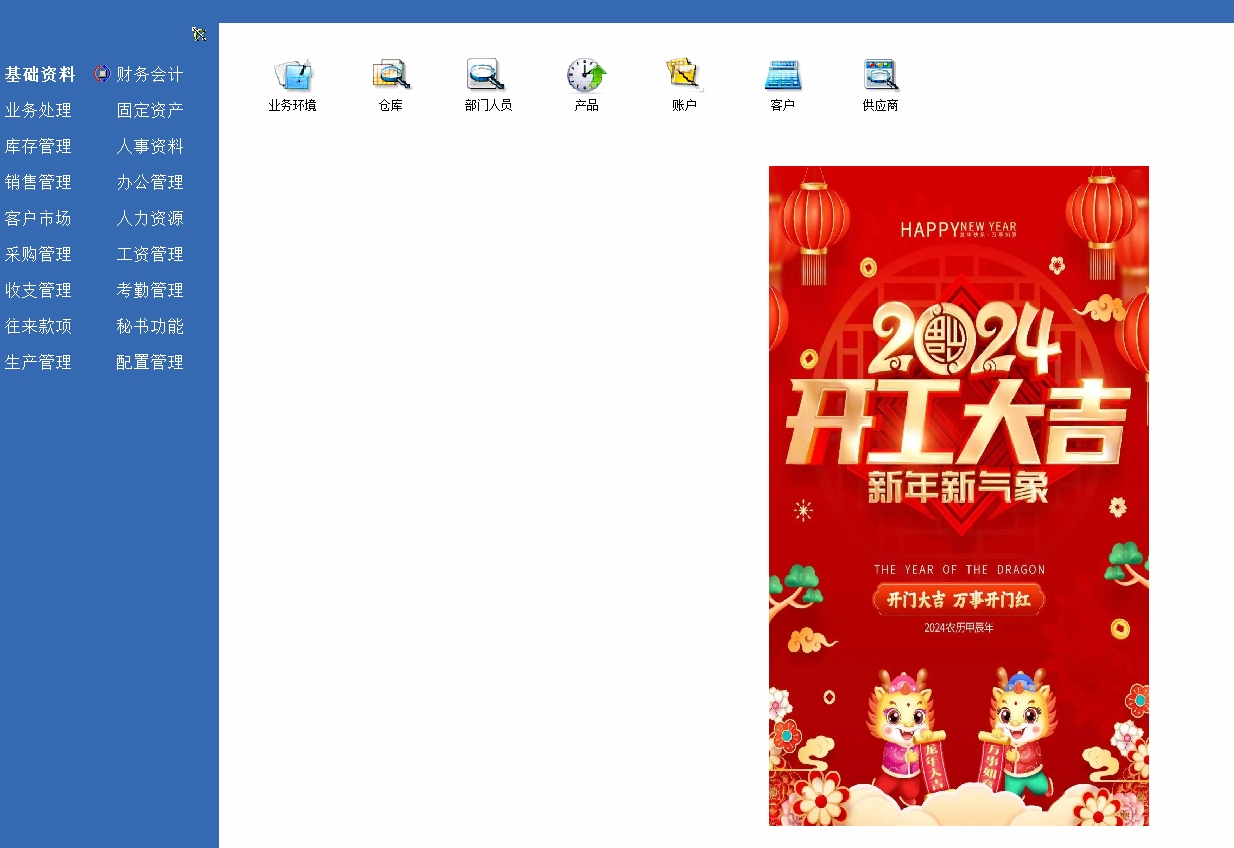Click the 2024 开工大吉 poster image
The image size is (1234, 848).
click(958, 495)
